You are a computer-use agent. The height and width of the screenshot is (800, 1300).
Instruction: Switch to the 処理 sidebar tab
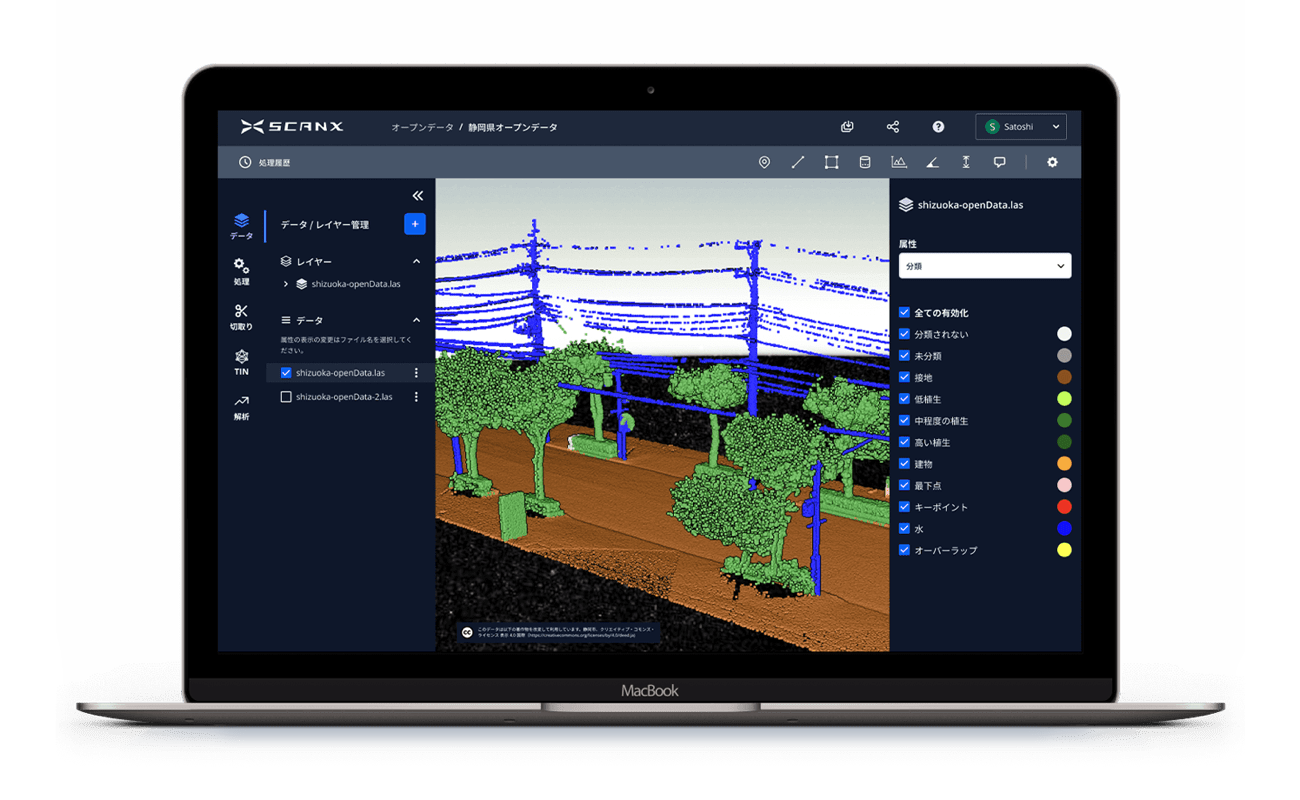(x=240, y=272)
